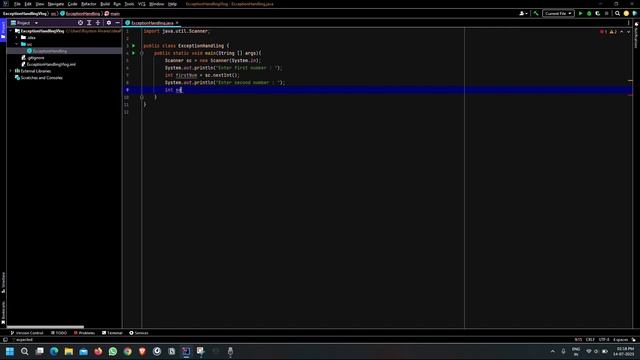This screenshot has height=360, width=640.
Task: Open the Refactor menu
Action: coord(89,4)
